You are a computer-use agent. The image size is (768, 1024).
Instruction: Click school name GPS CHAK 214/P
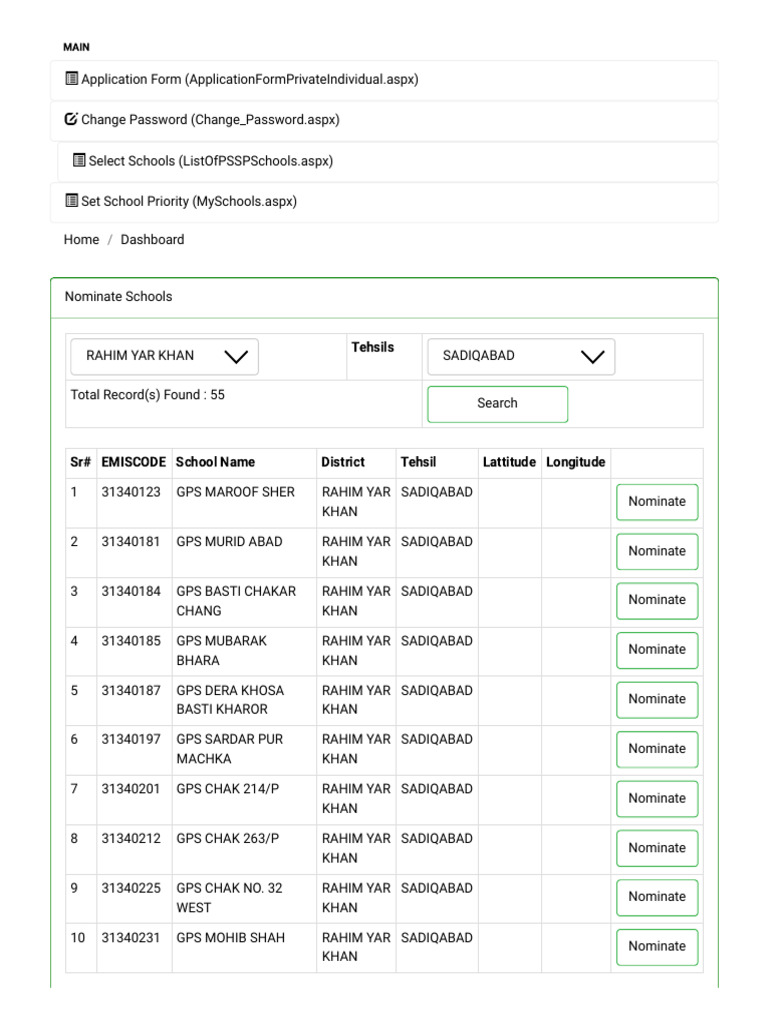tap(228, 790)
